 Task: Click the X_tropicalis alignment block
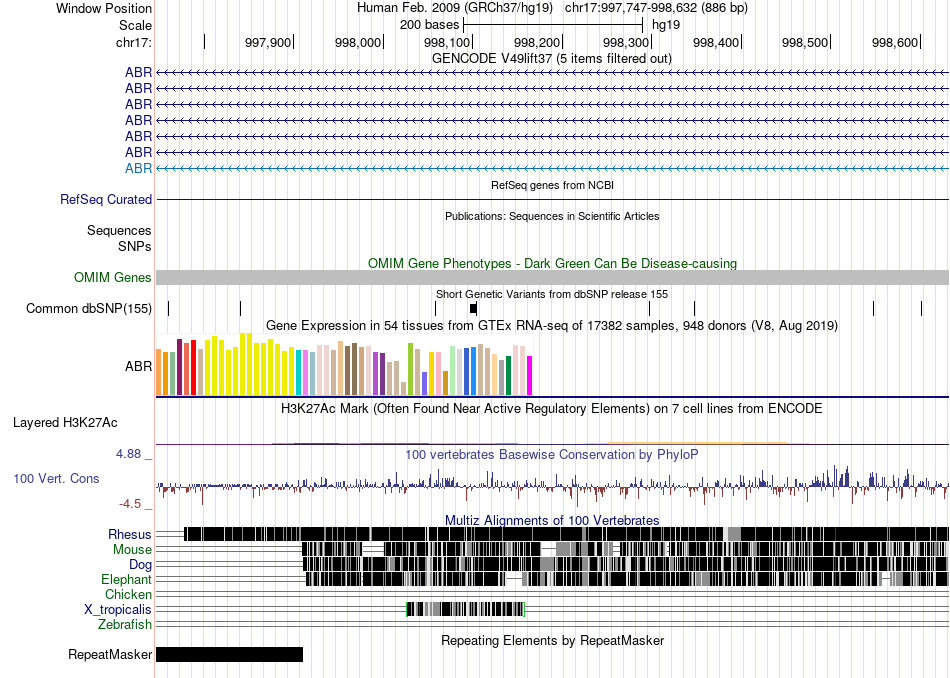pyautogui.click(x=465, y=610)
